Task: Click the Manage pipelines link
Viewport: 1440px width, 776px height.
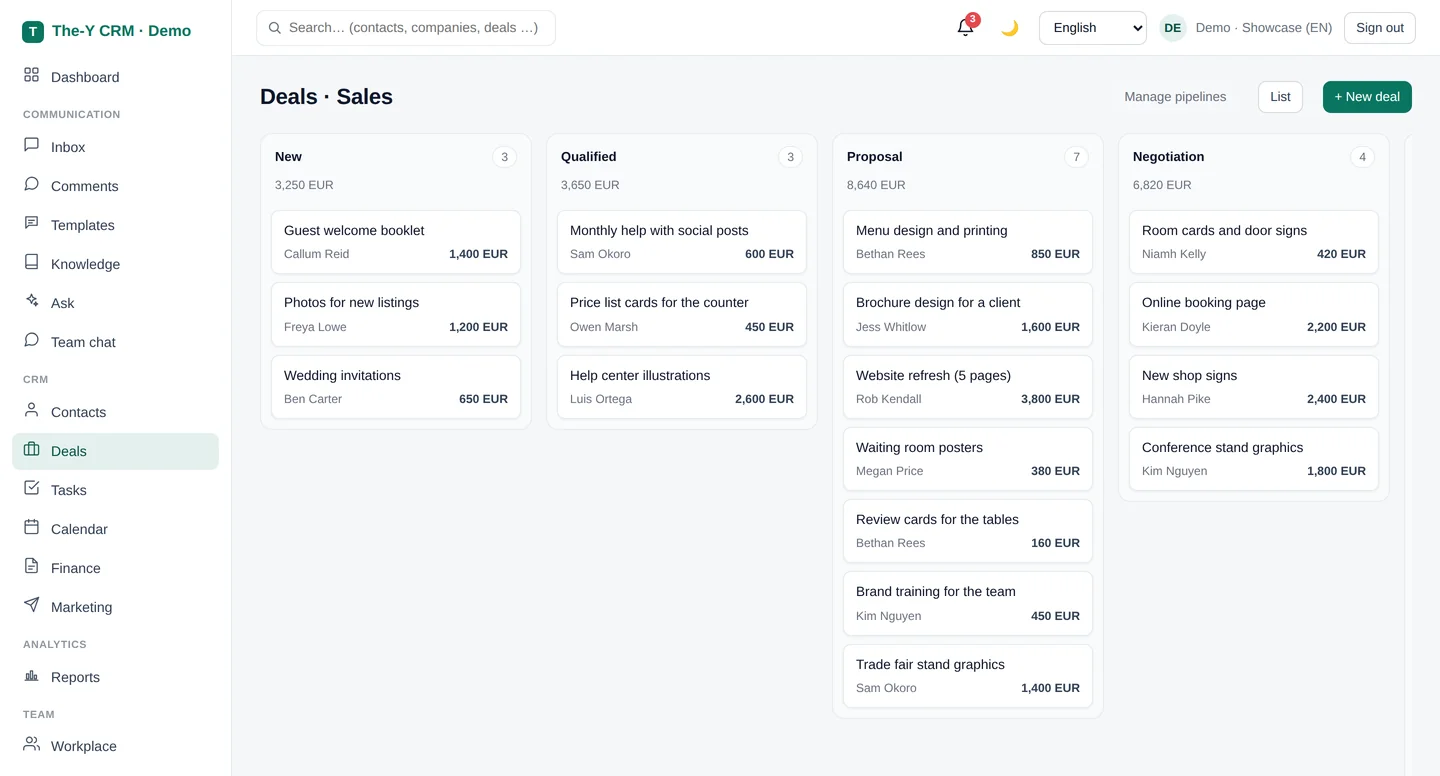Action: click(1175, 97)
